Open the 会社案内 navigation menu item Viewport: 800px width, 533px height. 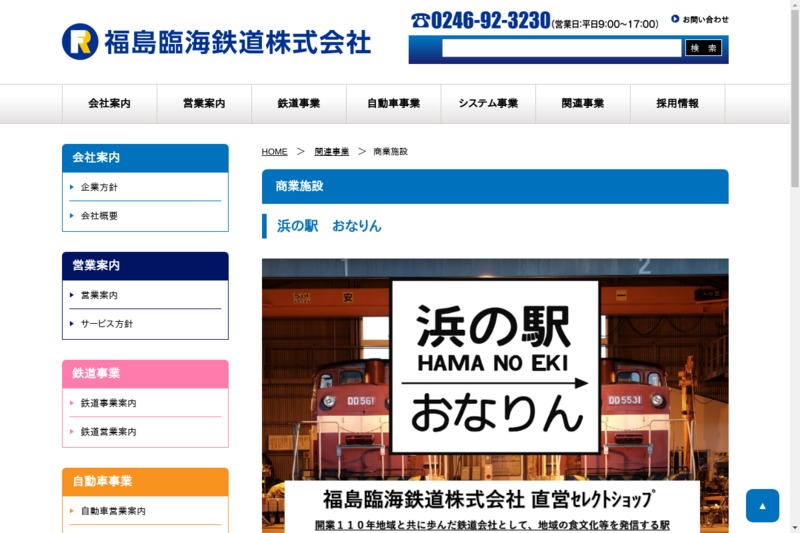pos(109,104)
